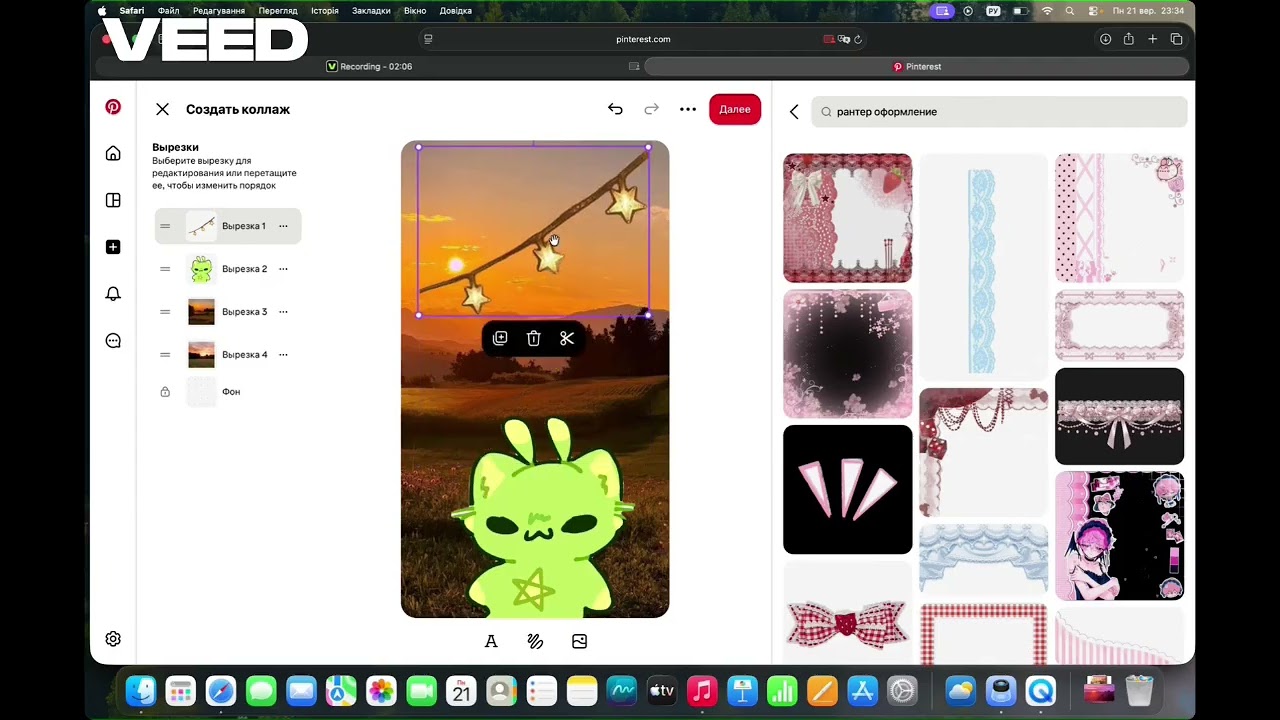Open the split-panel layout icon in Pinterest sidebar
Image resolution: width=1280 pixels, height=720 pixels.
click(113, 200)
